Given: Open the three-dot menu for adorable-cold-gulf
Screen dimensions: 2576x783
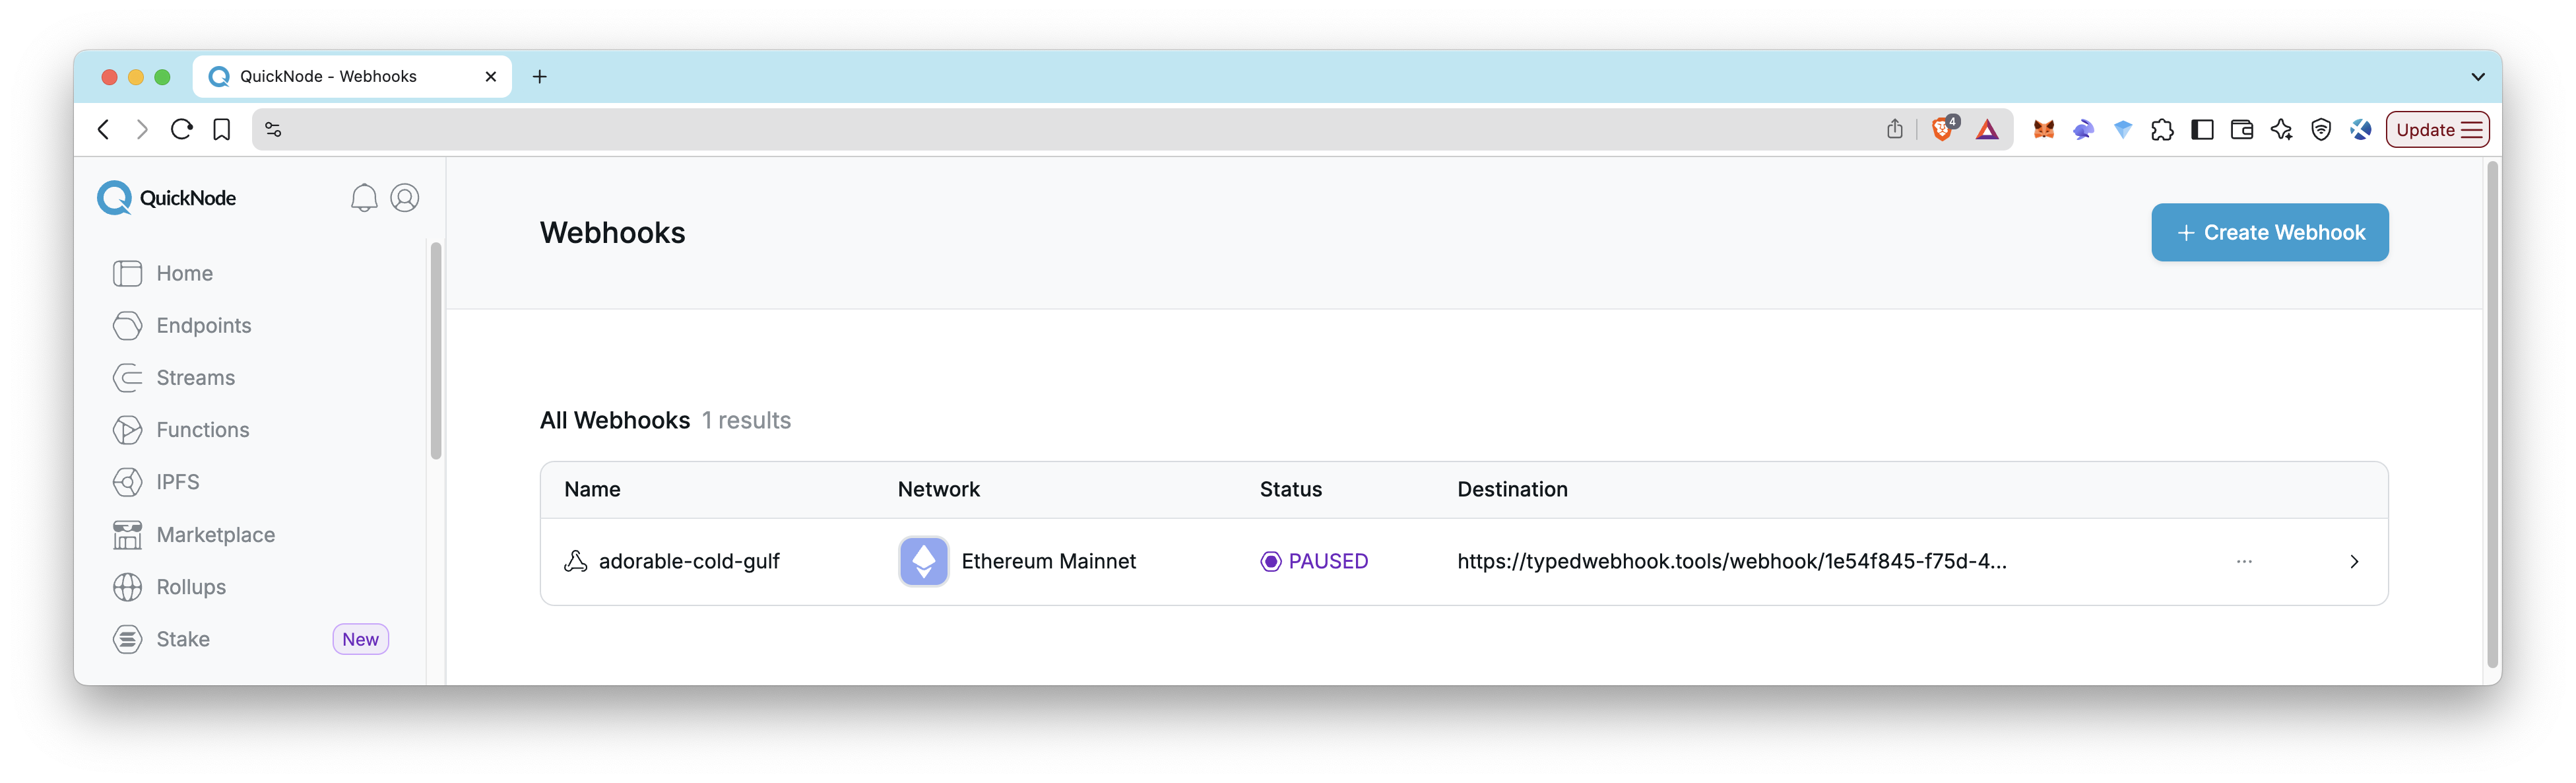Looking at the screenshot, I should click(2244, 561).
